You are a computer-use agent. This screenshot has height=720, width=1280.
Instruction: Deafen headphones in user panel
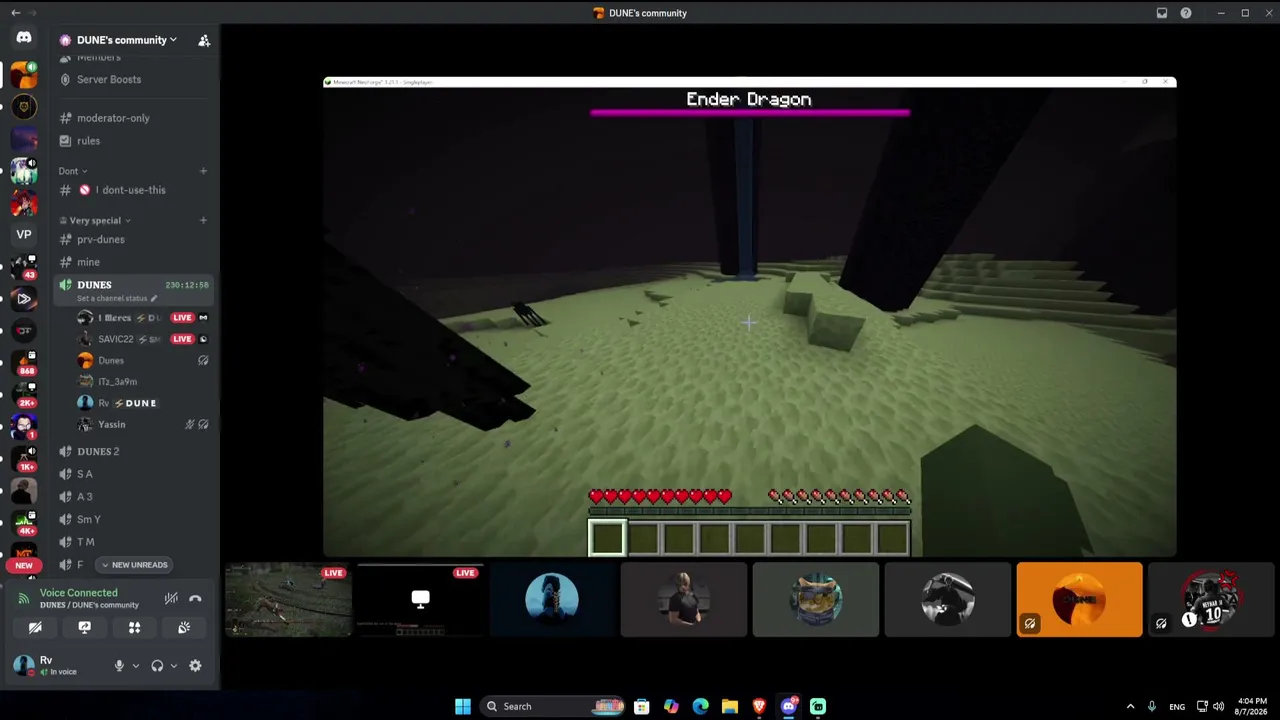tap(157, 666)
